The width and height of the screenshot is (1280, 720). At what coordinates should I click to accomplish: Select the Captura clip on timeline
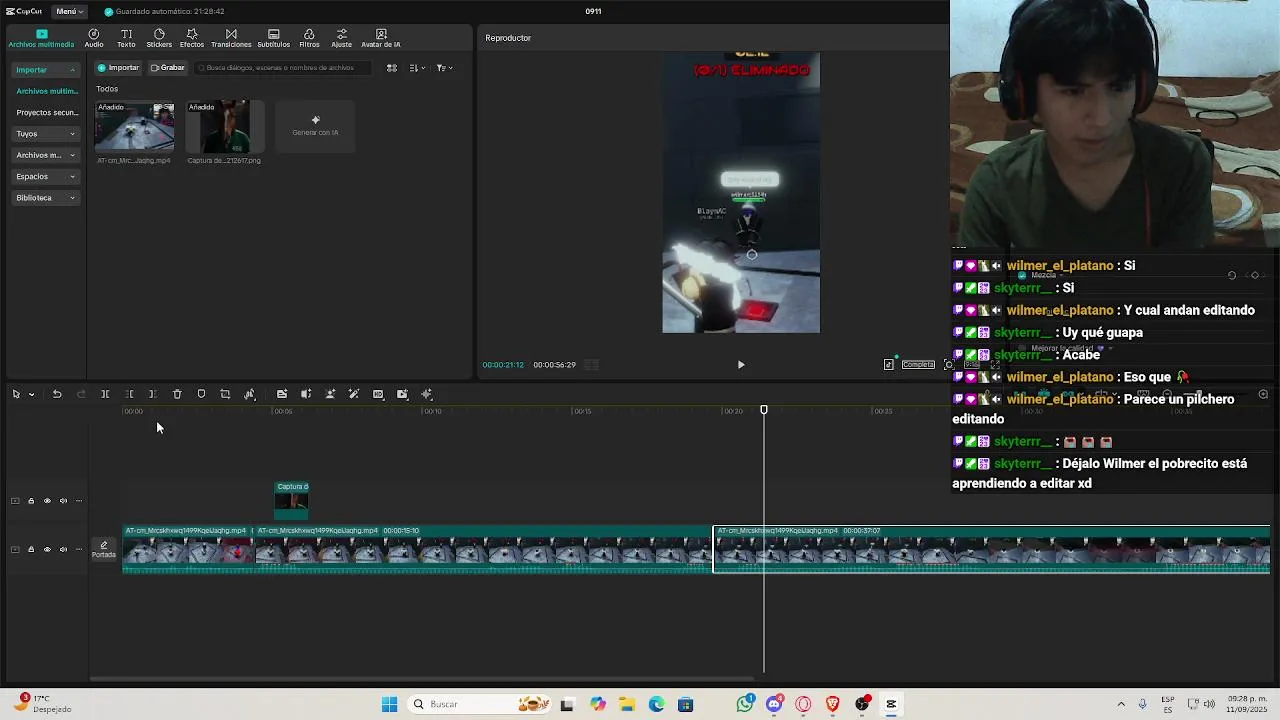click(292, 499)
